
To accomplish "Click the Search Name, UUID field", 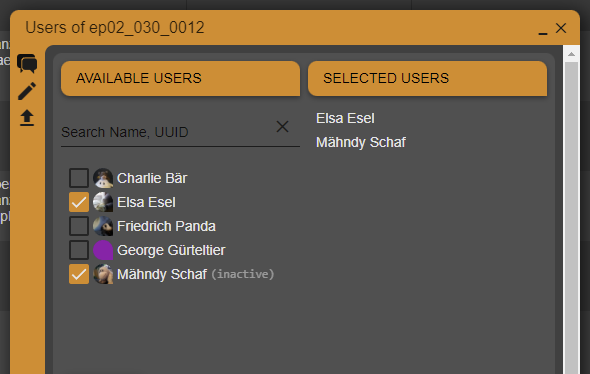I will [x=167, y=132].
